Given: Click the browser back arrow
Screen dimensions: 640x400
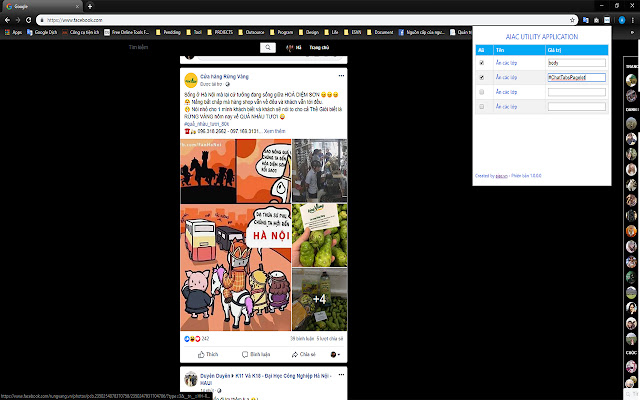Looking at the screenshot, I should tap(7, 19).
